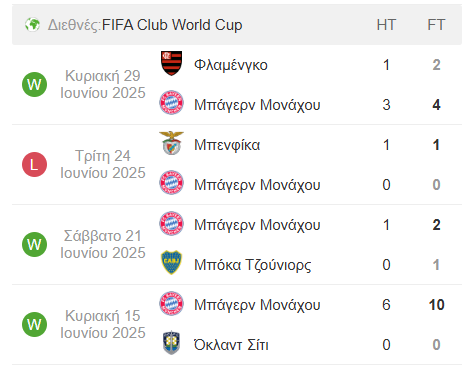The height and width of the screenshot is (370, 474).
Task: Open the FIFA Club World Cup link
Action: pos(172,25)
